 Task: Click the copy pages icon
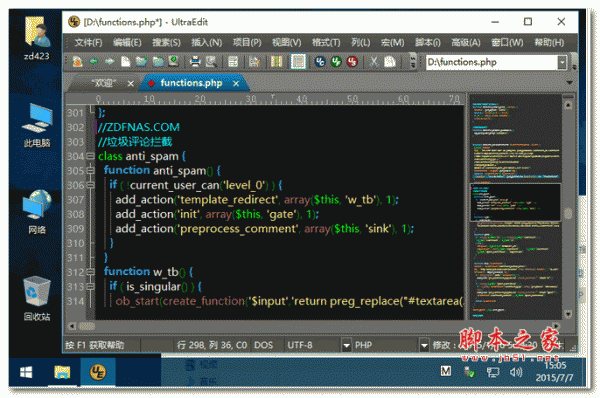pos(390,62)
